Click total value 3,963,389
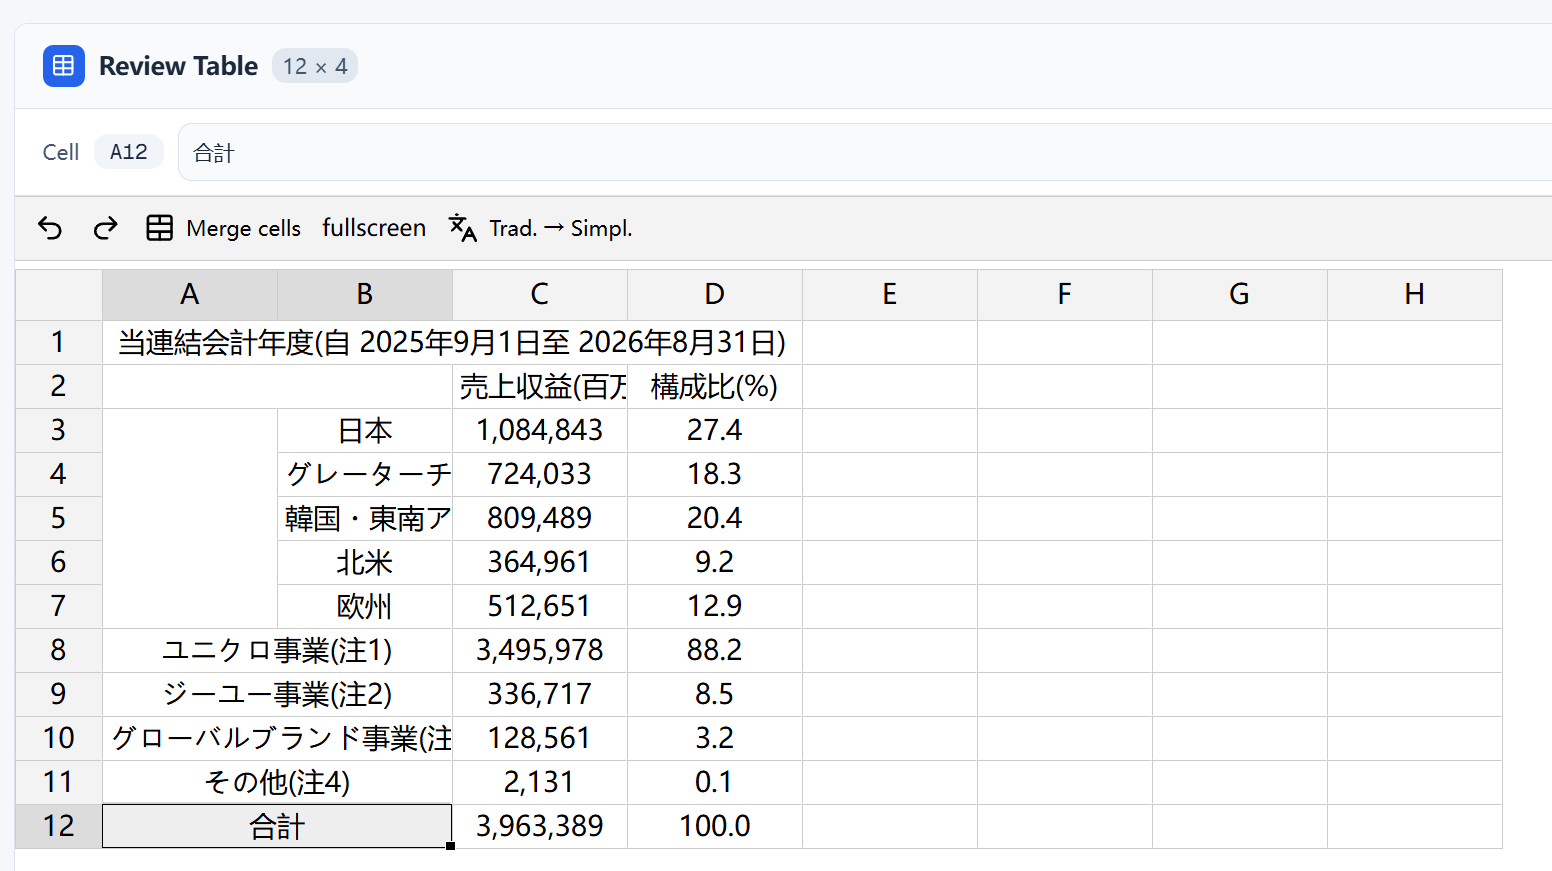 (x=540, y=826)
